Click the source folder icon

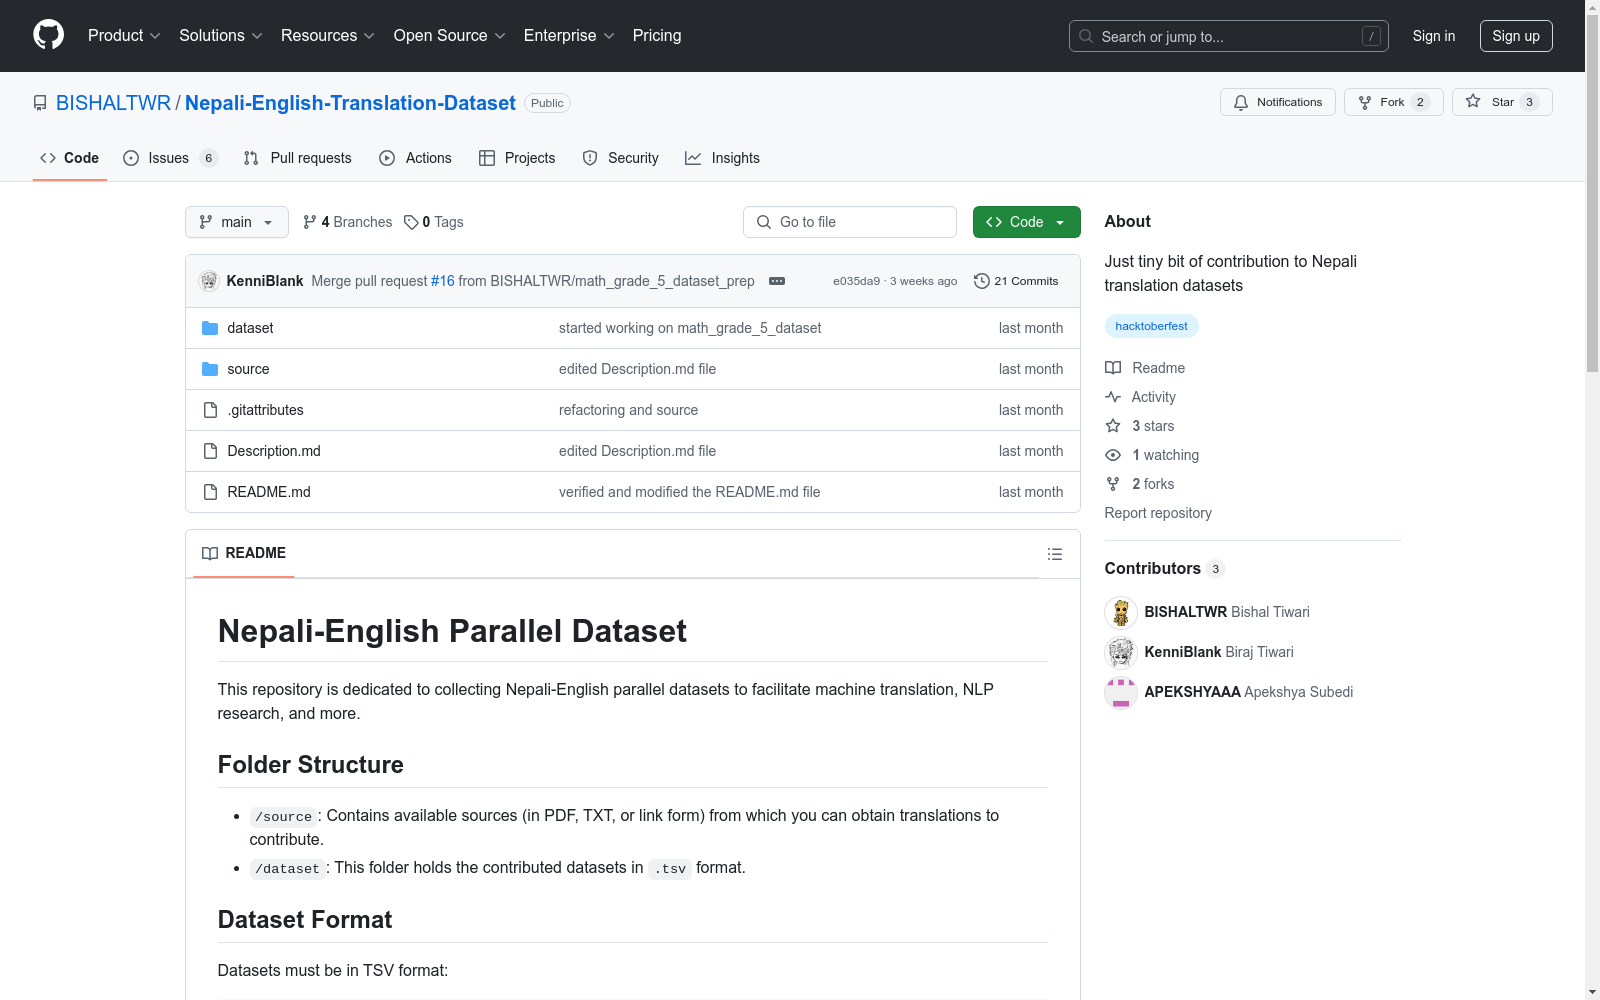tap(210, 369)
